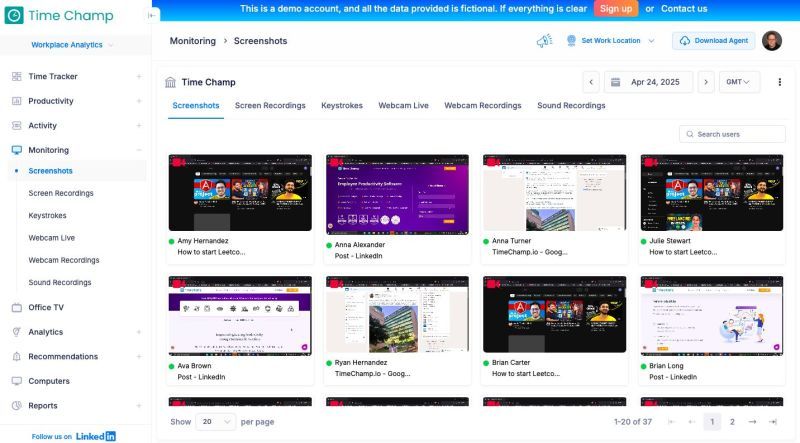Switch to the Screen Recordings tab
Viewport: 800px width, 443px height.
coord(270,106)
